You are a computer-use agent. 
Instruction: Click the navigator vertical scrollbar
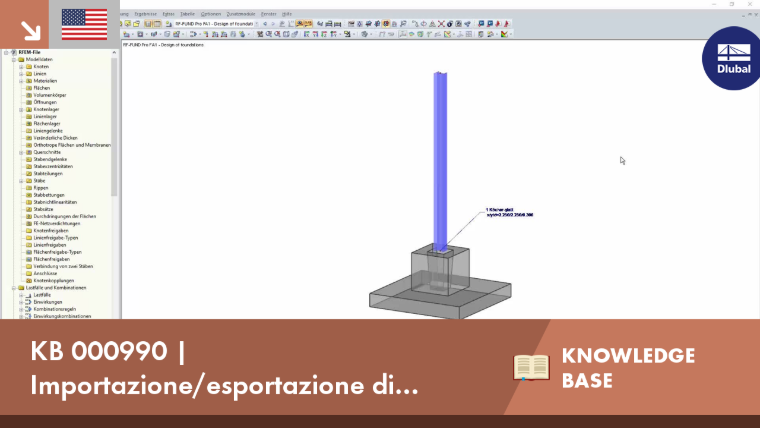(x=114, y=126)
